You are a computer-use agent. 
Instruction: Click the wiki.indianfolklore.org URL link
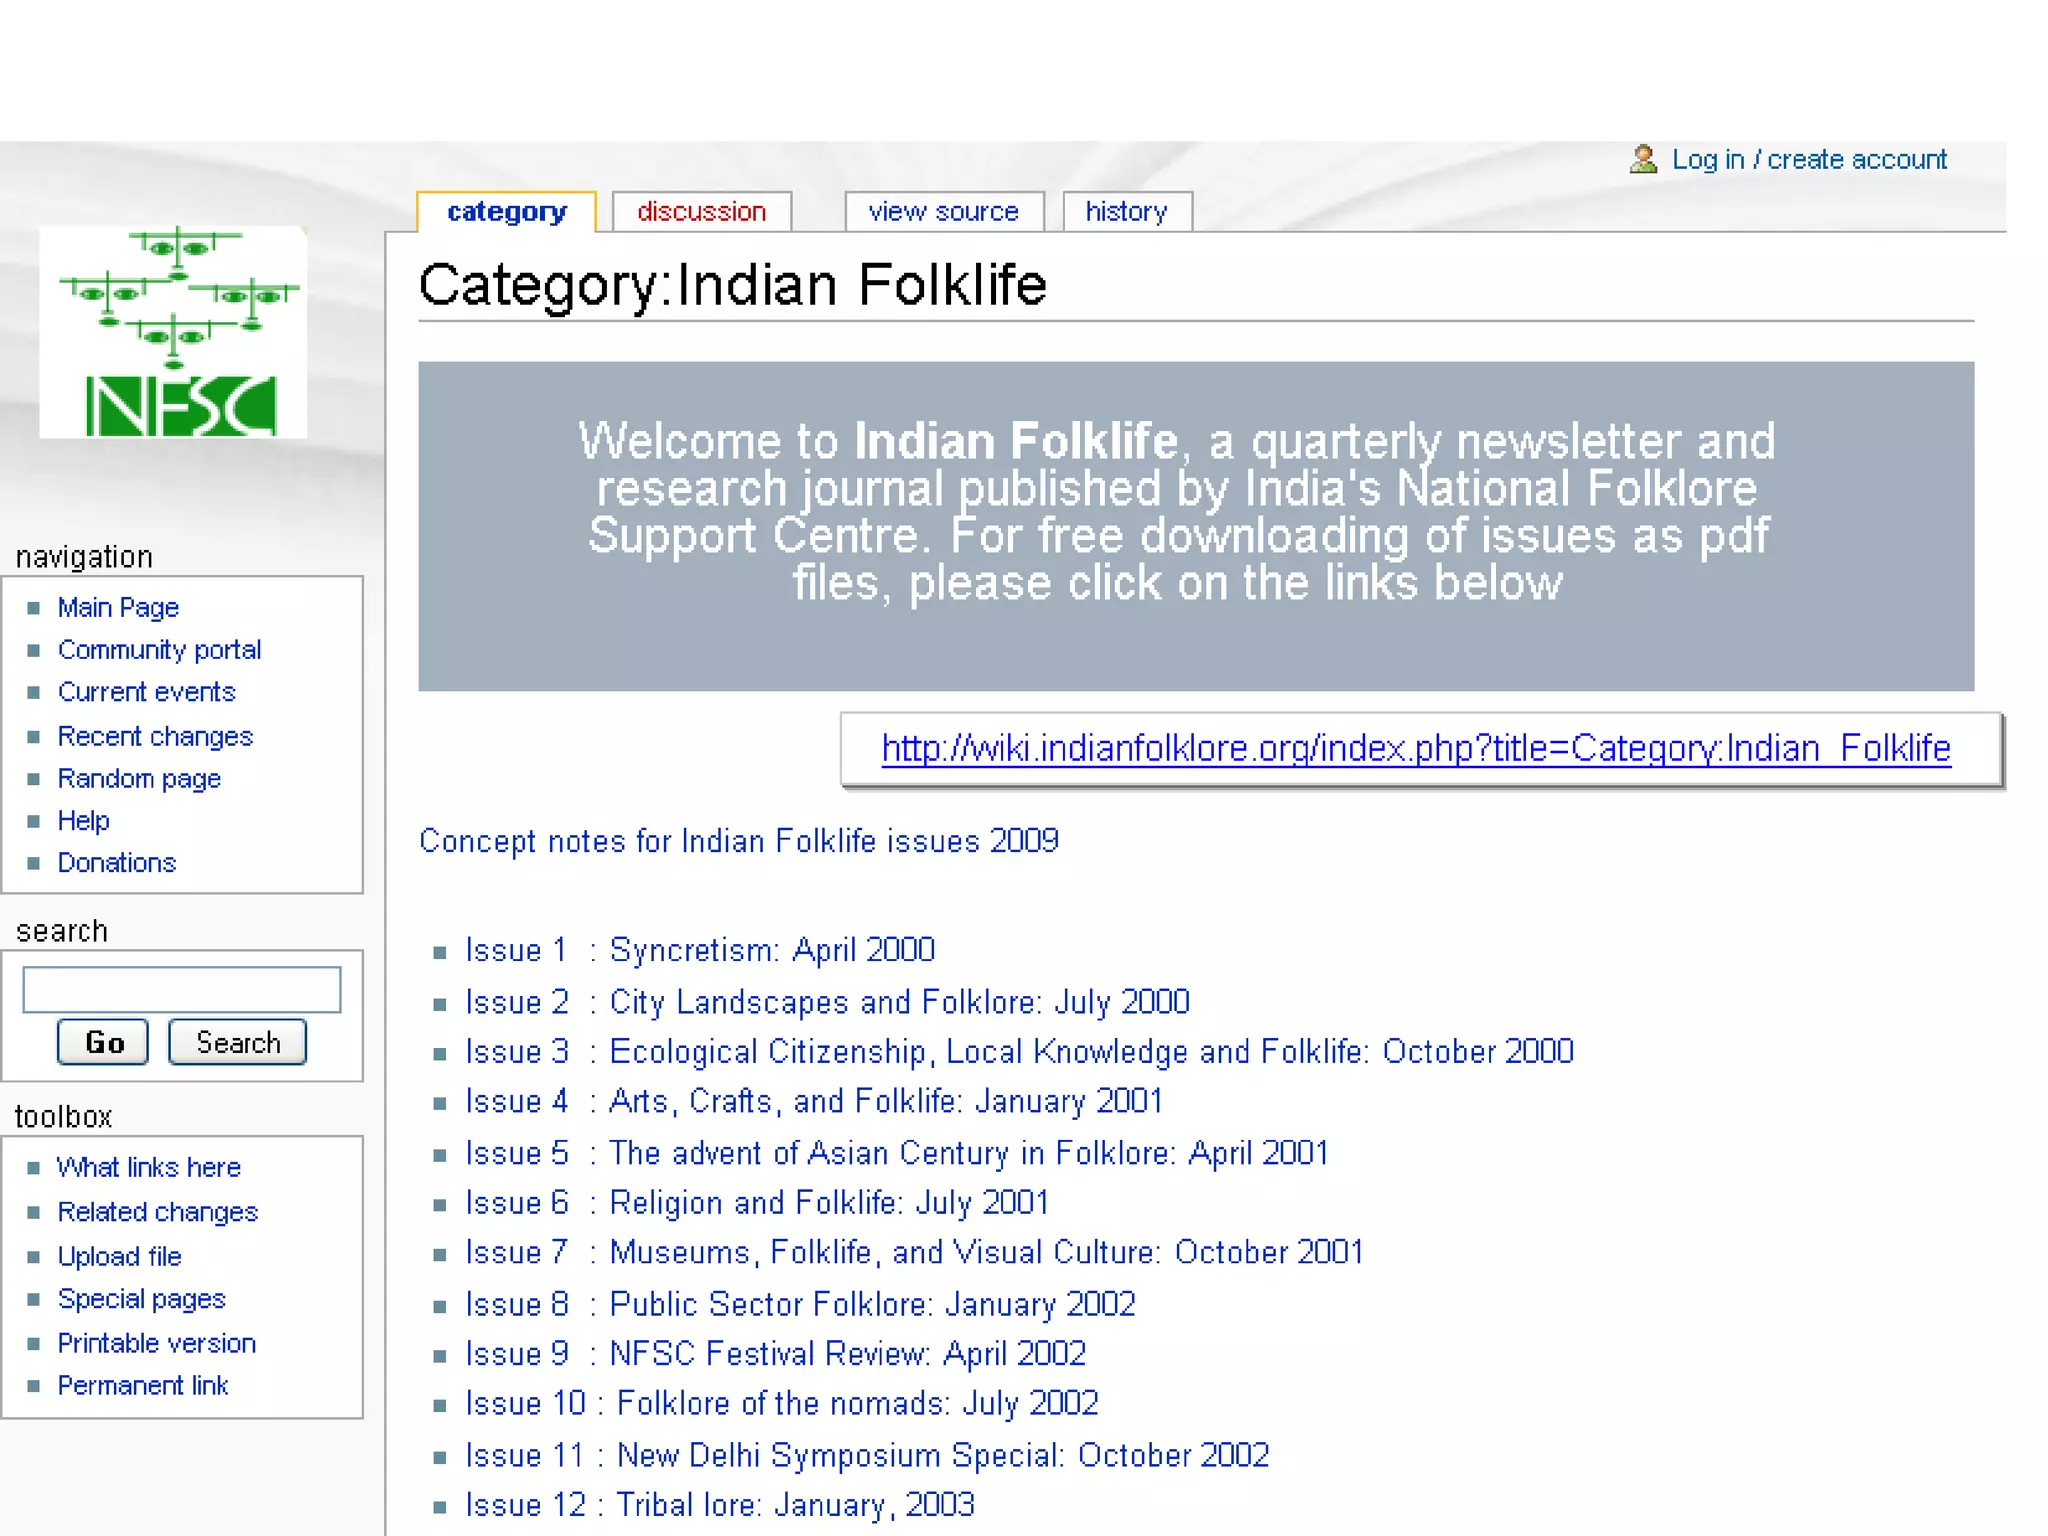click(1415, 748)
